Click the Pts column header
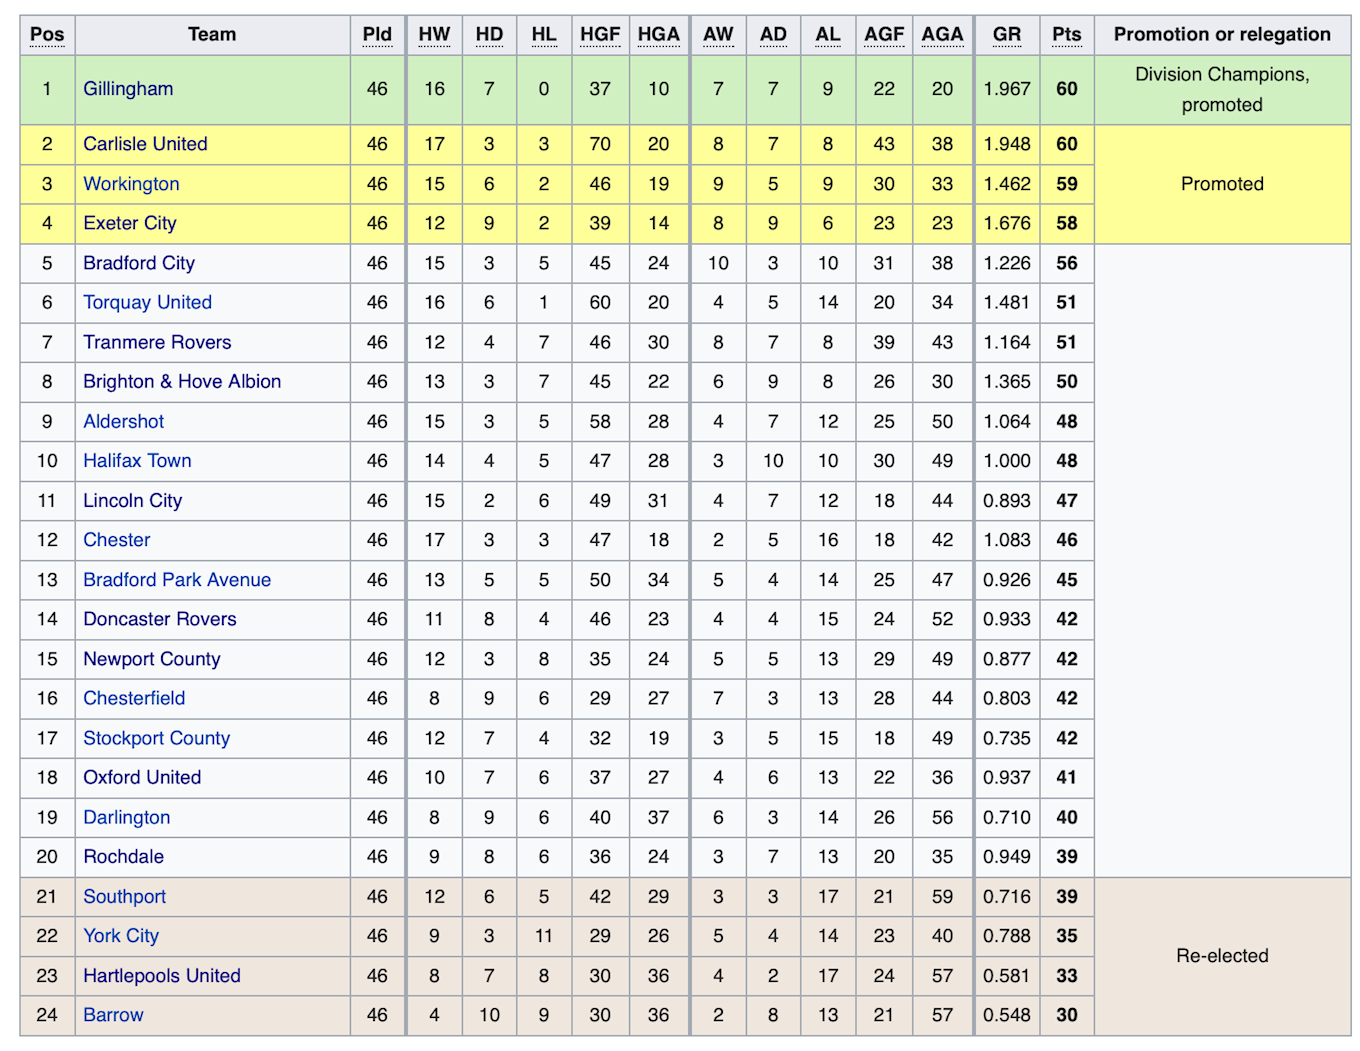Viewport: 1360px width, 1051px height. [1067, 35]
